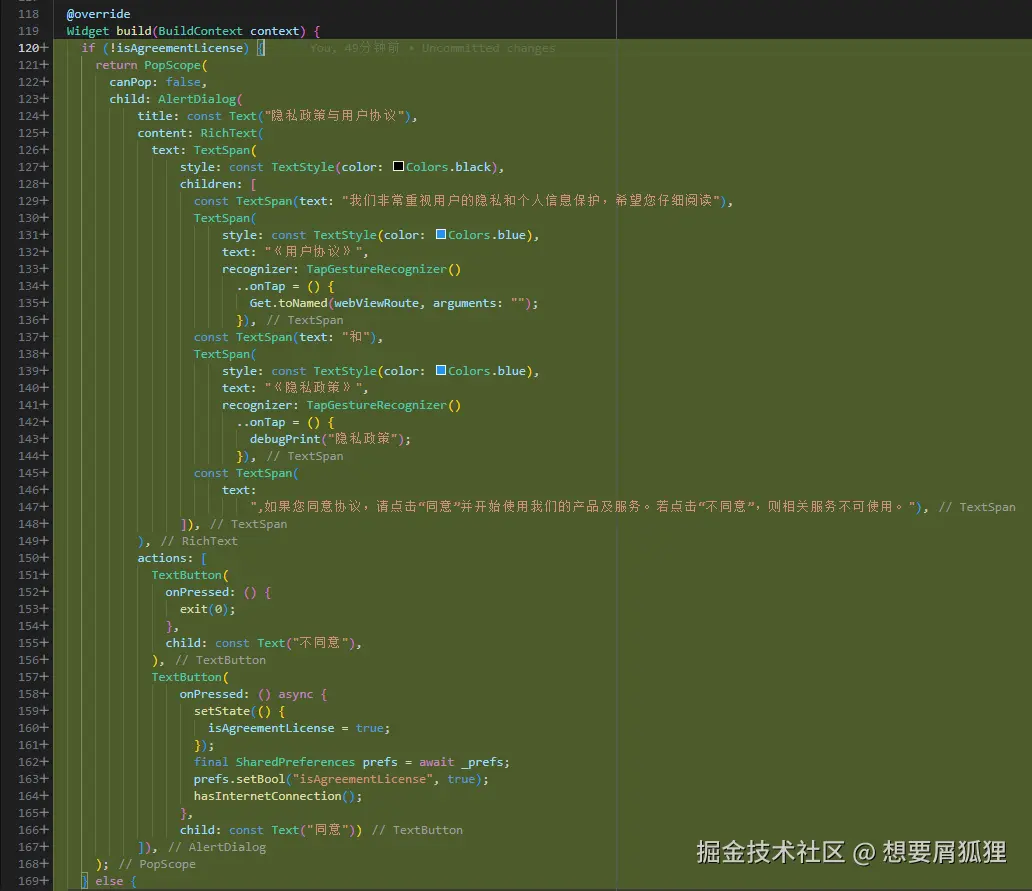Click the 'Uncommitted changes' blame annotation
1032x891 pixels.
point(488,48)
